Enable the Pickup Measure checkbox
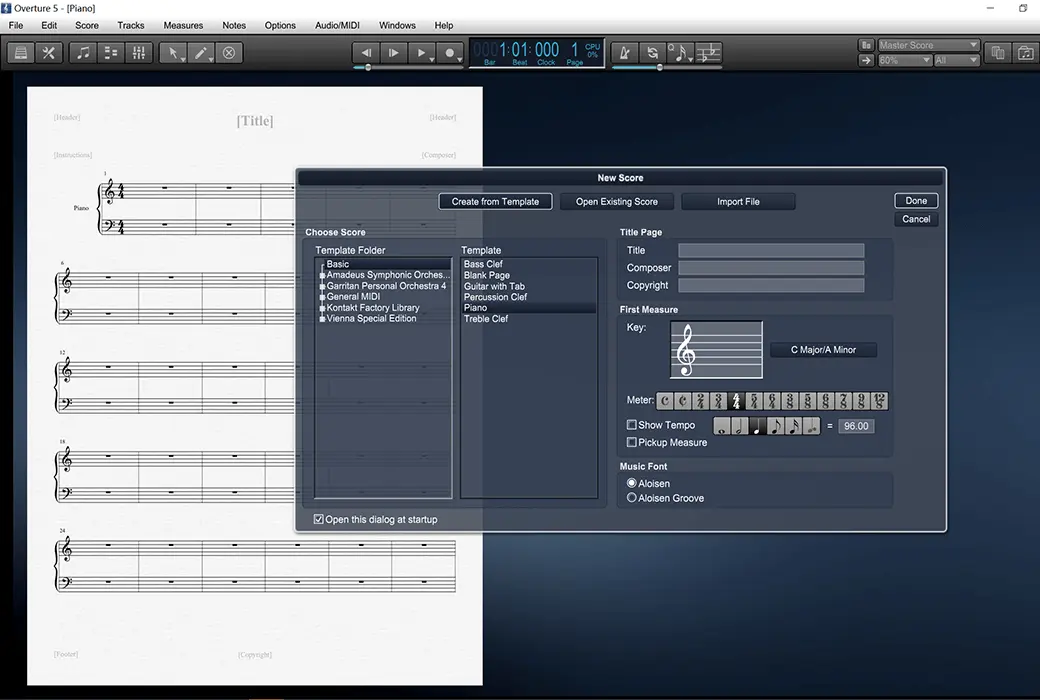Viewport: 1040px width, 700px height. 631,442
